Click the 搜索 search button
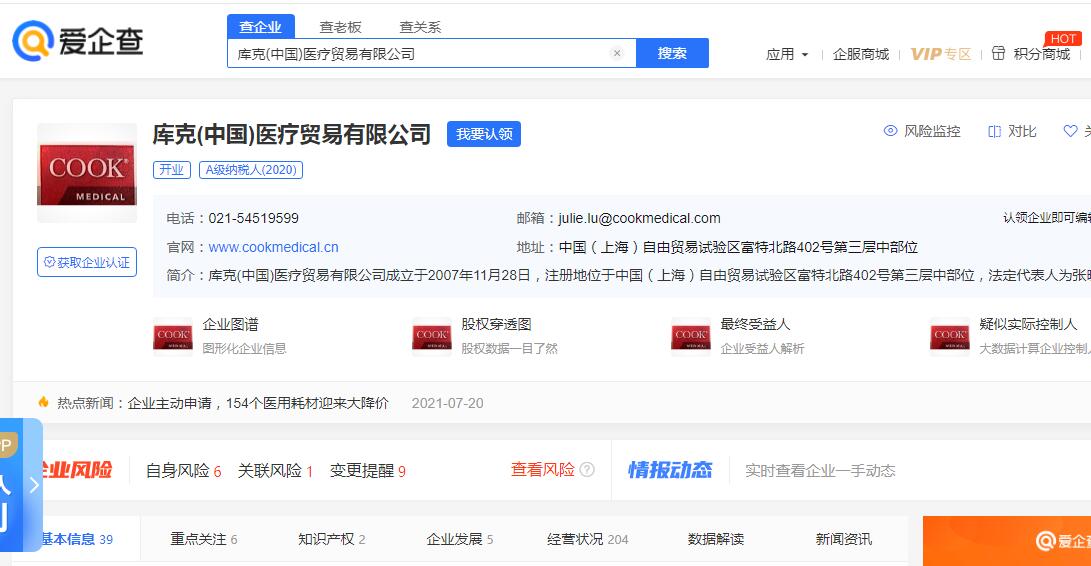The width and height of the screenshot is (1091, 566). (x=672, y=53)
